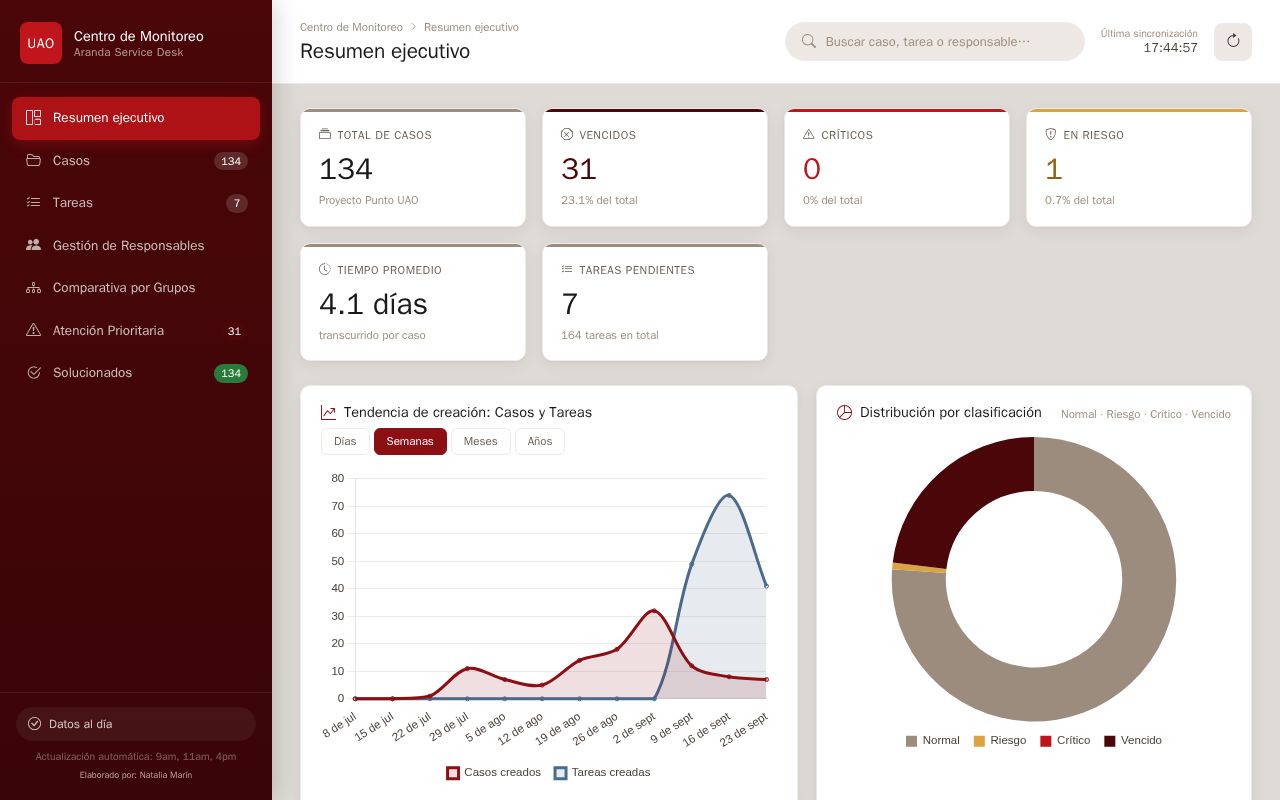Image resolution: width=1280 pixels, height=800 pixels.
Task: Click the refresh sync icon button
Action: click(1233, 41)
